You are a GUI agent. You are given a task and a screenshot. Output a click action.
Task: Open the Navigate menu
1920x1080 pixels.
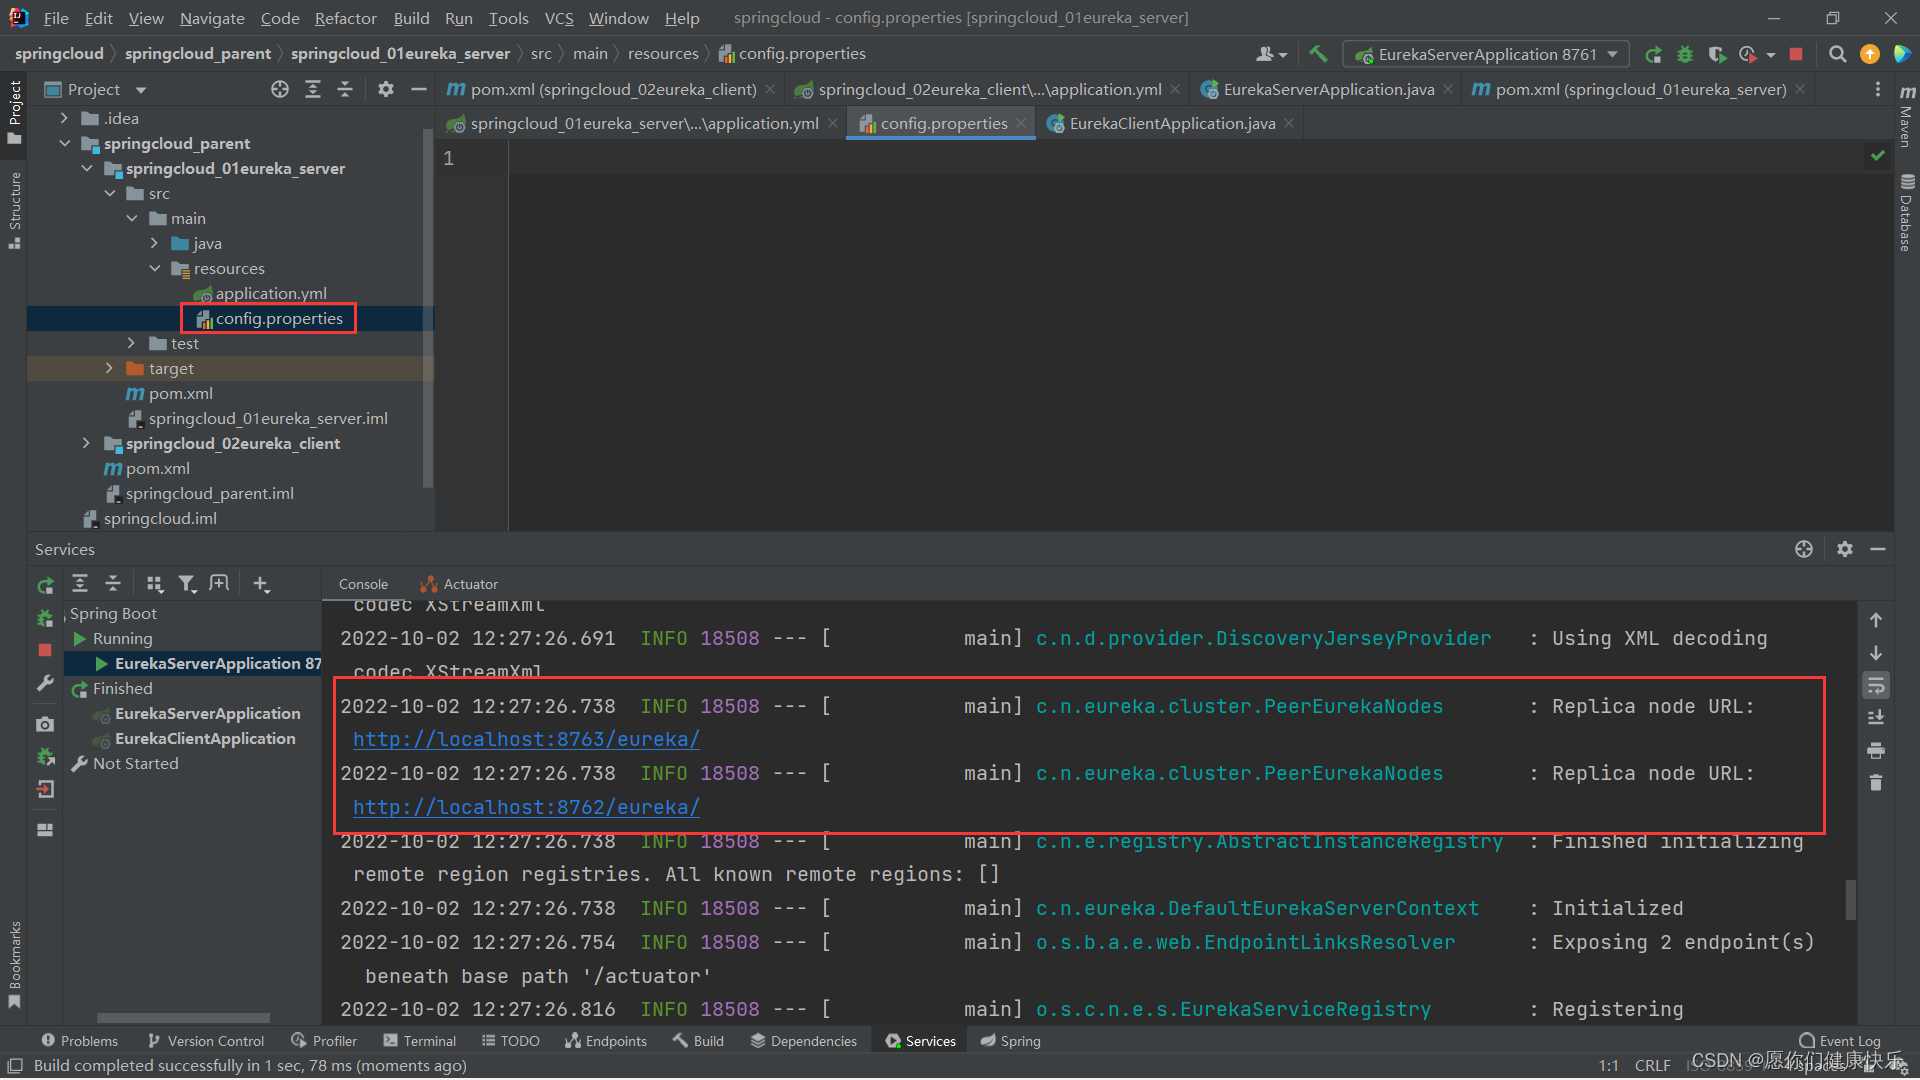pos(211,17)
